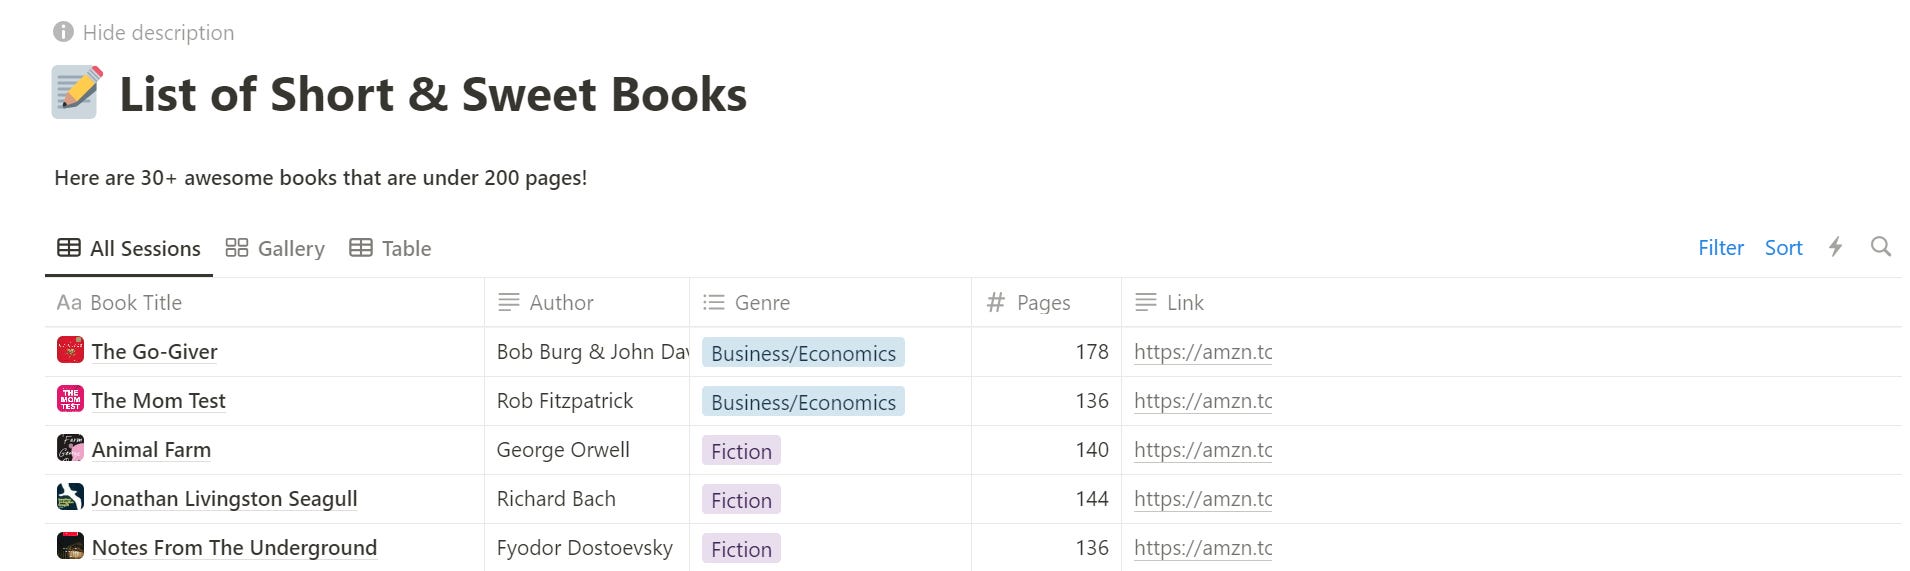The image size is (1910, 571).
Task: Open The Go-Giver Amazon link
Action: click(x=1202, y=352)
